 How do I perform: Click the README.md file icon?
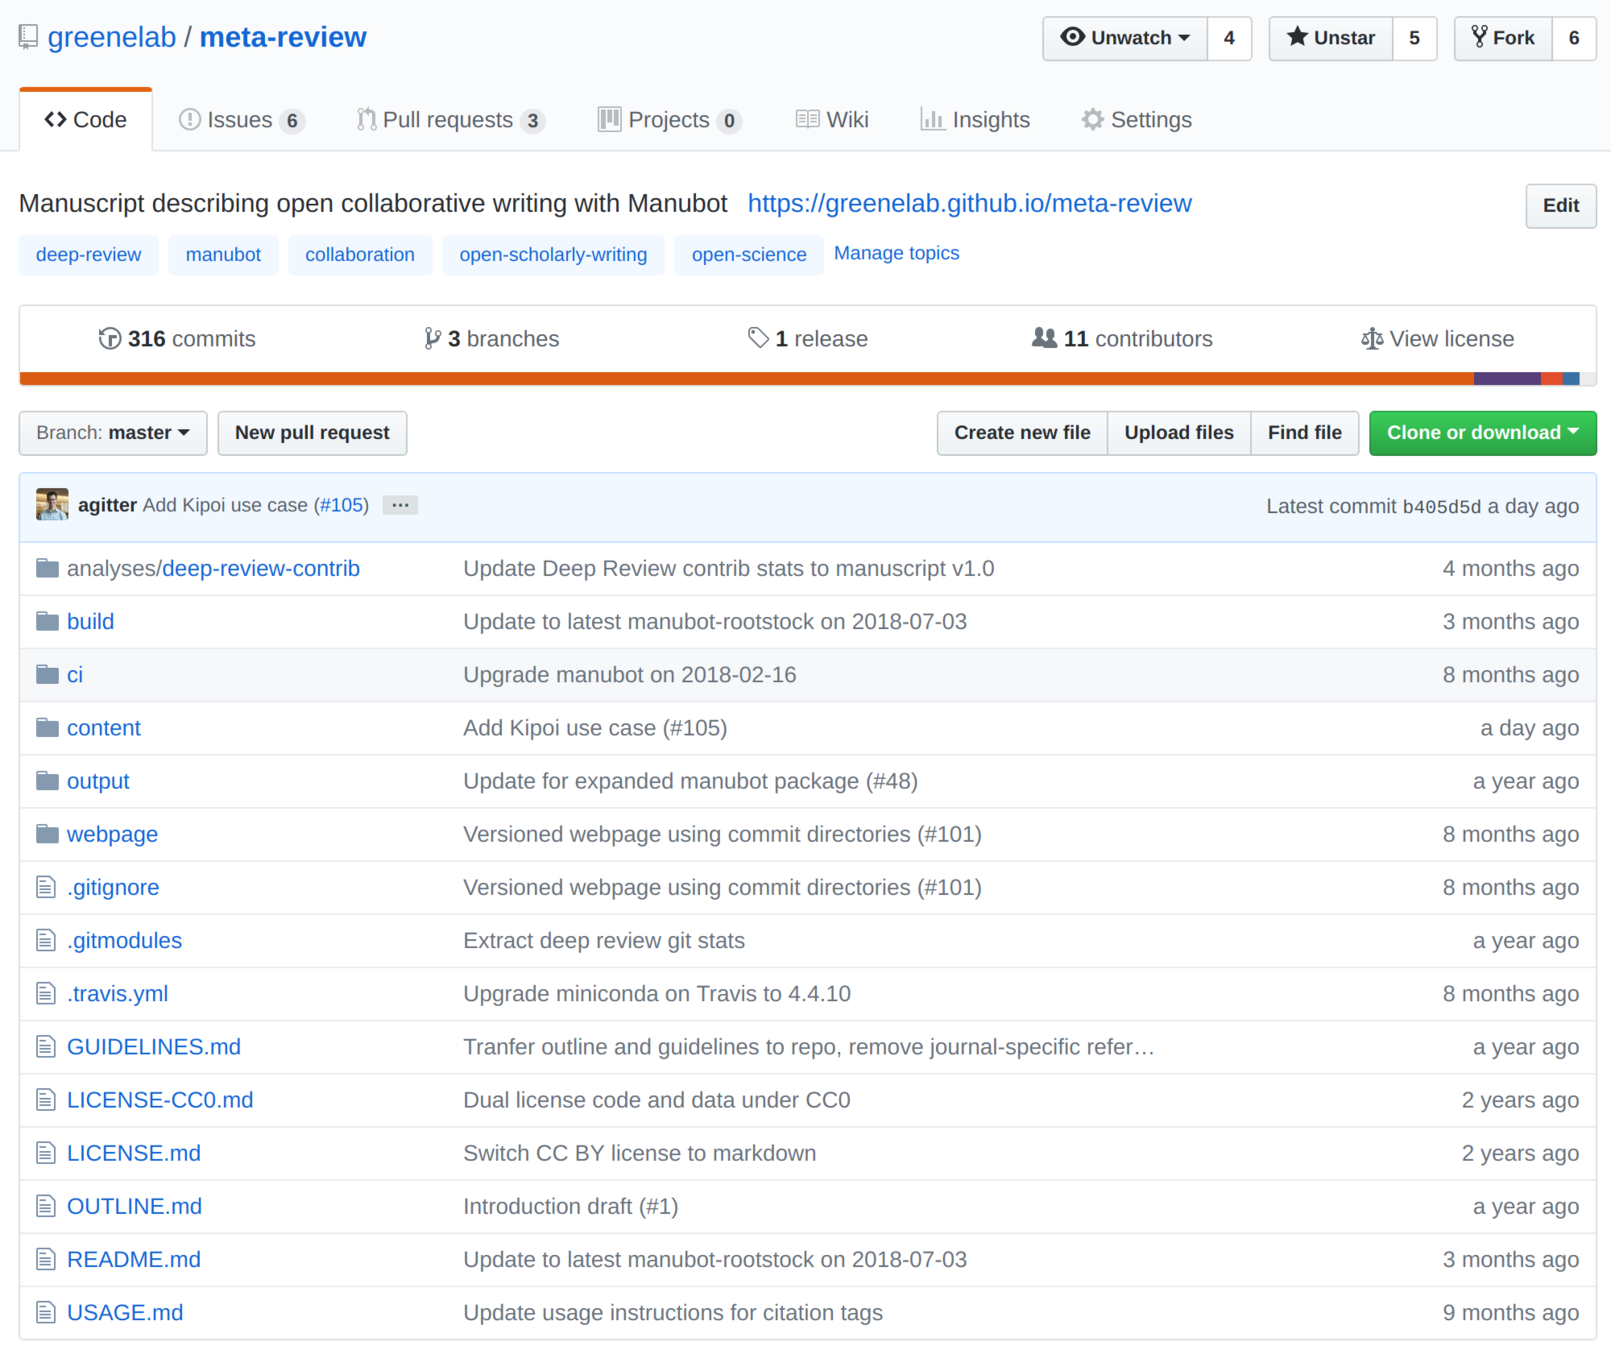(46, 1259)
